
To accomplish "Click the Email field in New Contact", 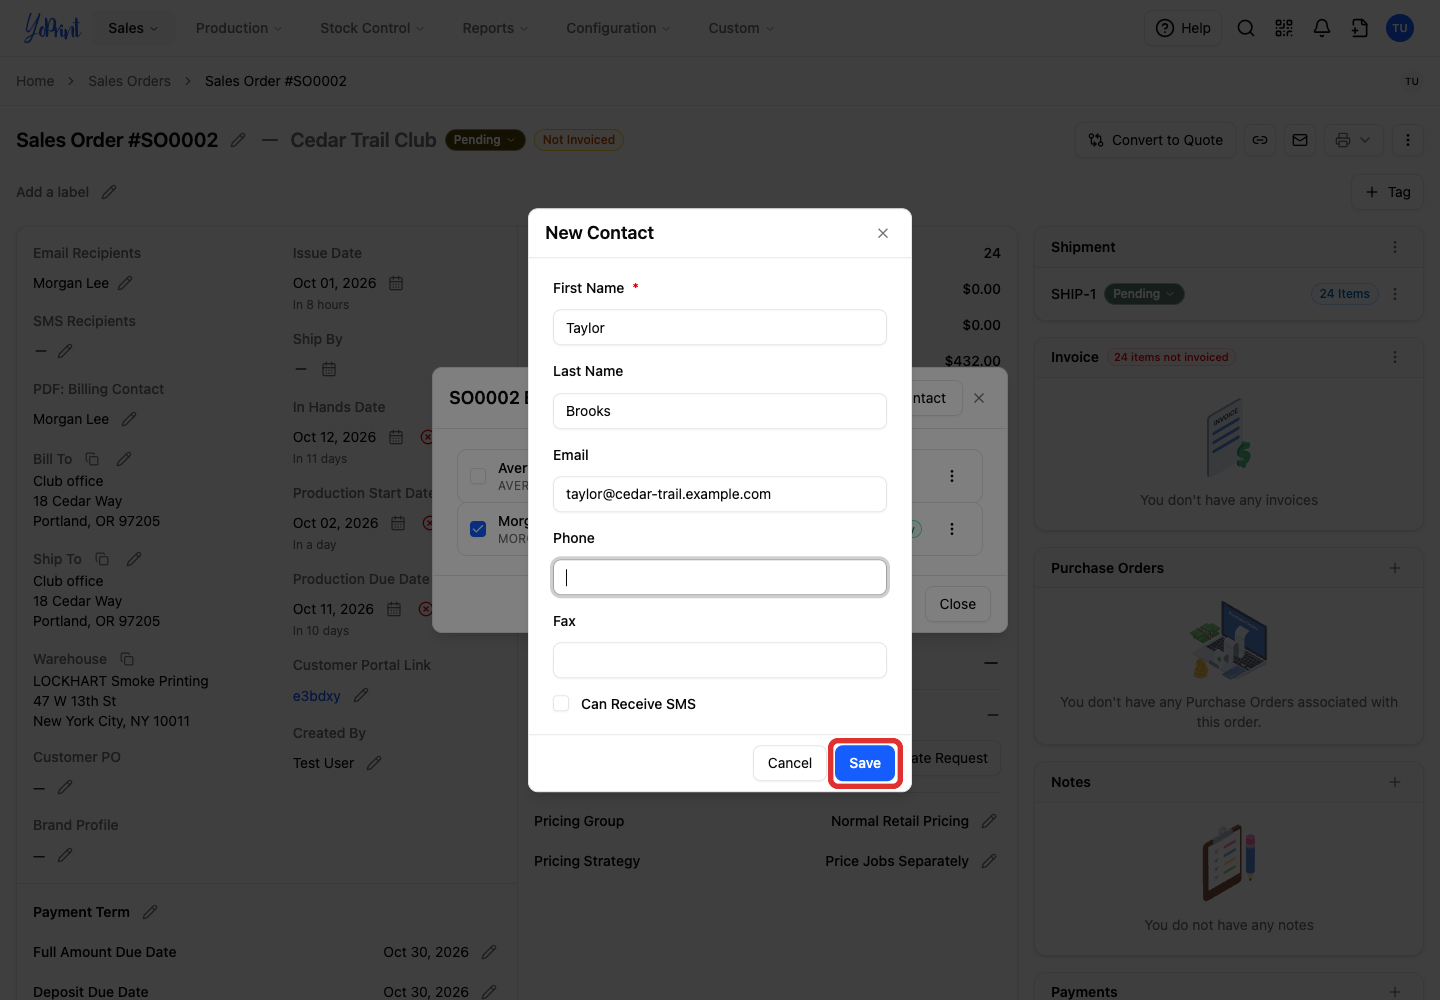I will (x=720, y=494).
